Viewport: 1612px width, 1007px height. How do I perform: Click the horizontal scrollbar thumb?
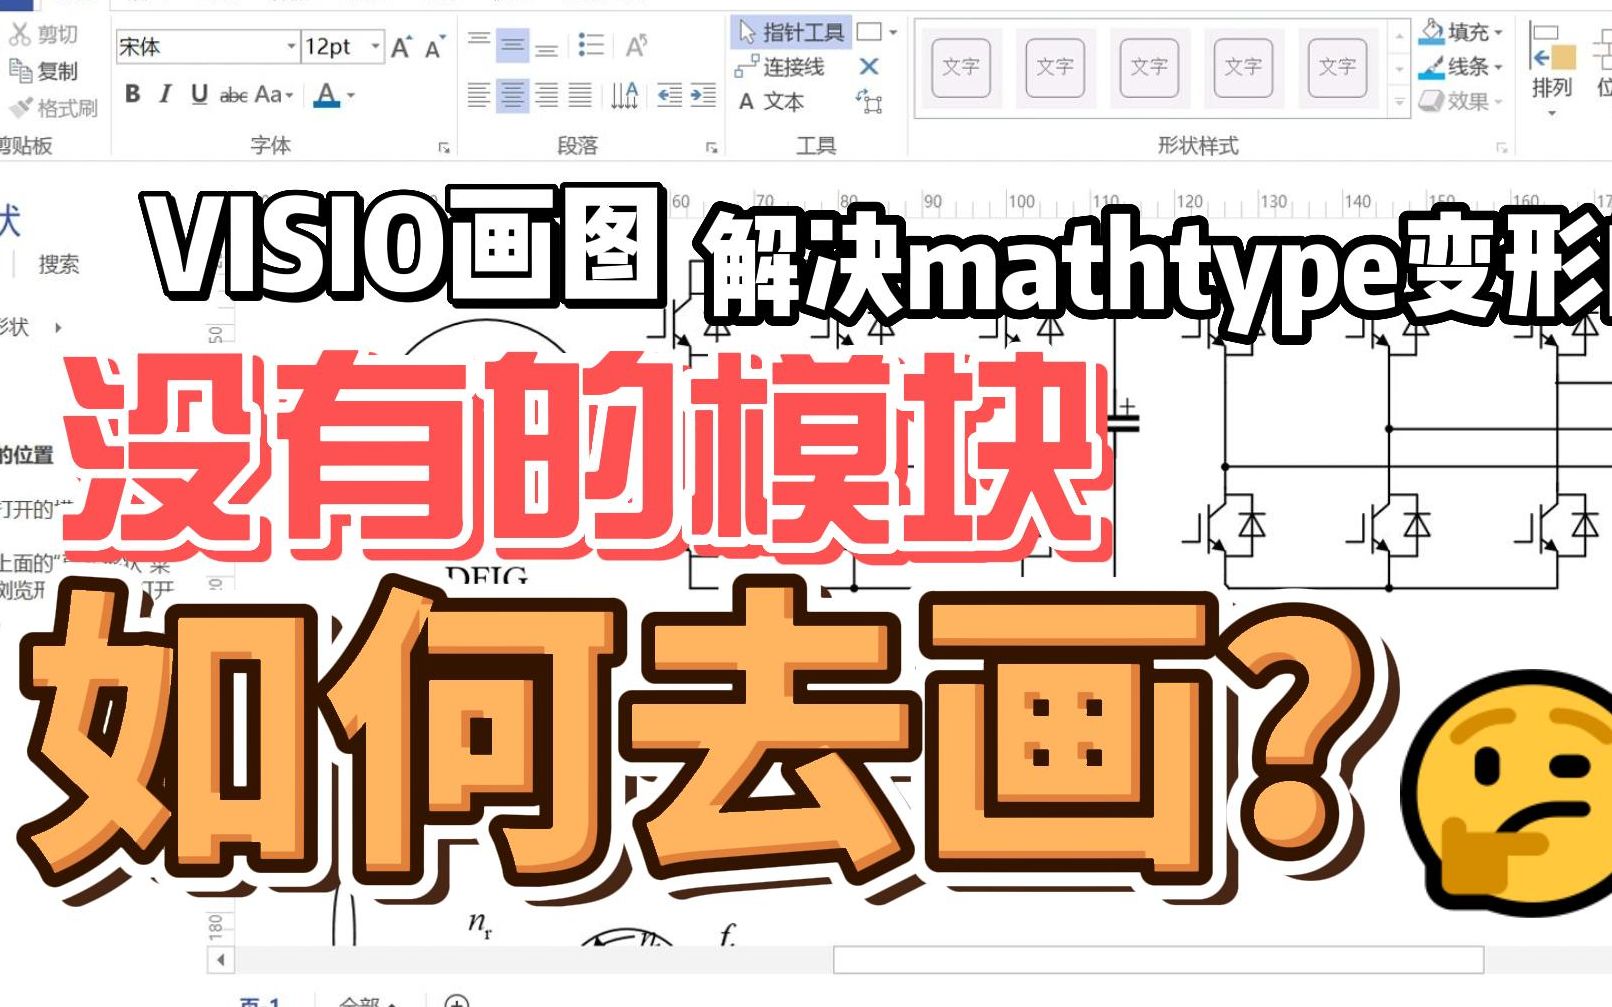point(1158,960)
